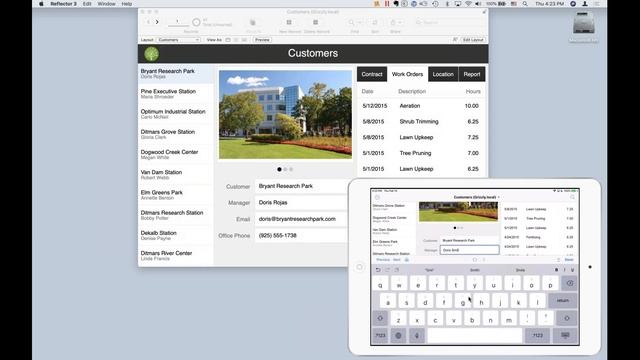
Task: Select Dekalb Station in customer list
Action: click(176, 235)
